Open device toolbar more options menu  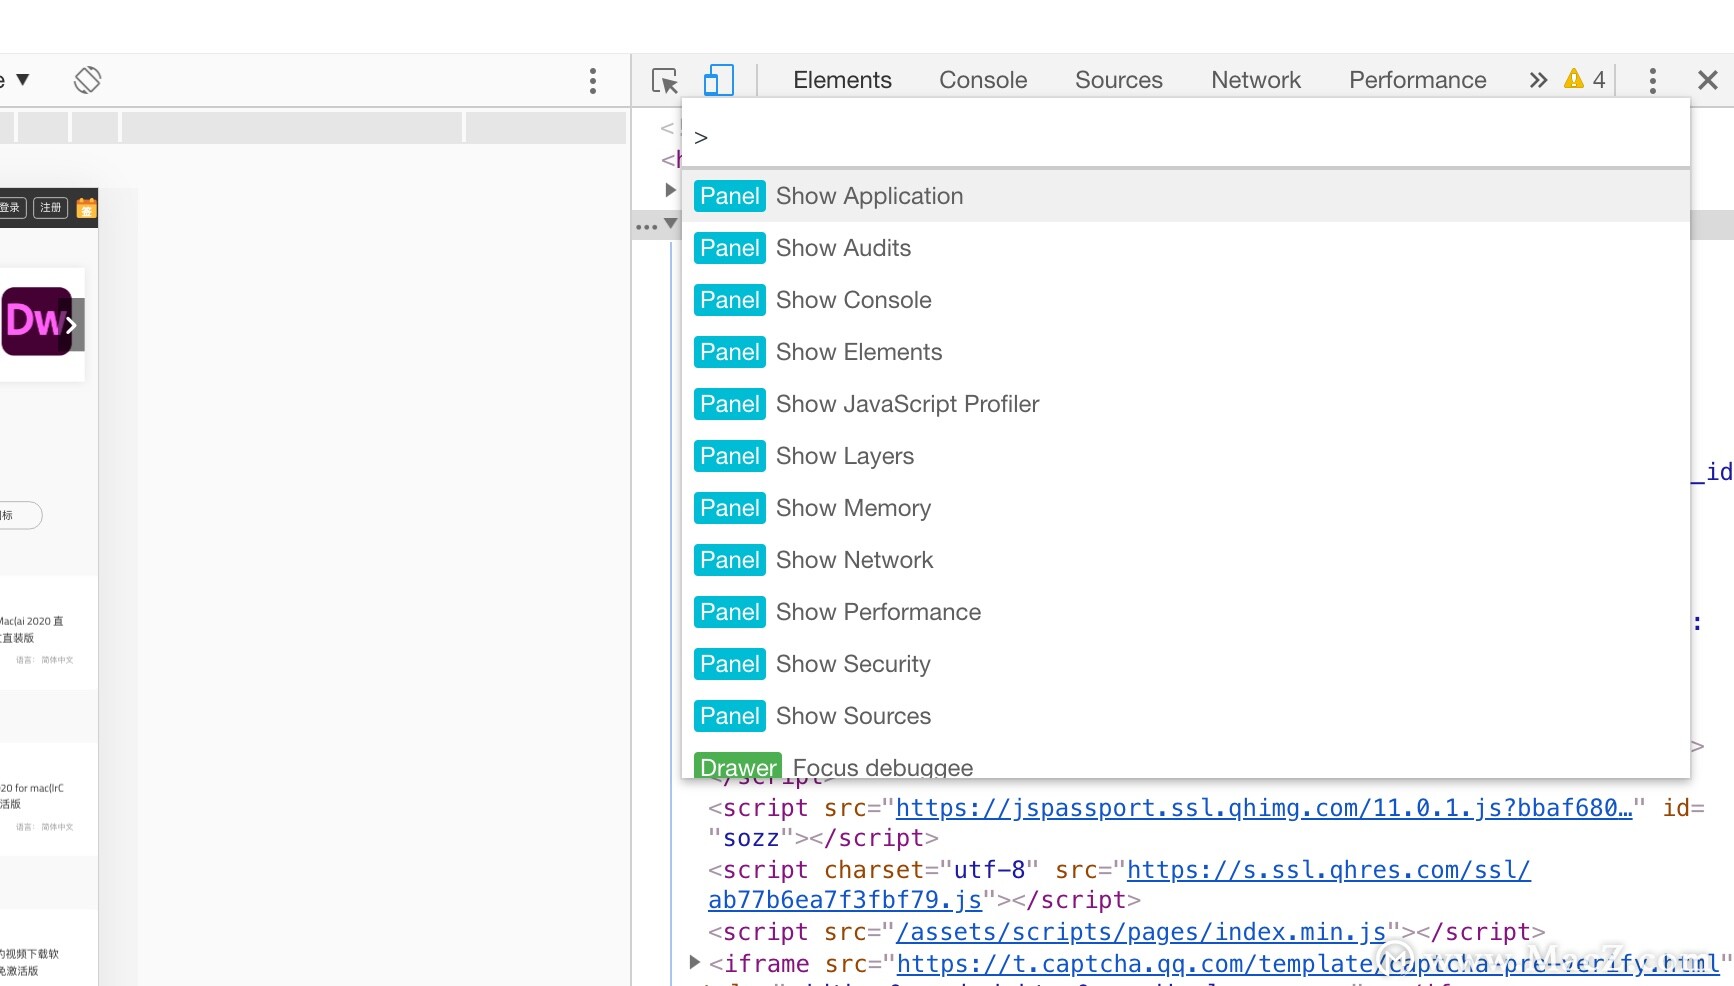coord(593,81)
